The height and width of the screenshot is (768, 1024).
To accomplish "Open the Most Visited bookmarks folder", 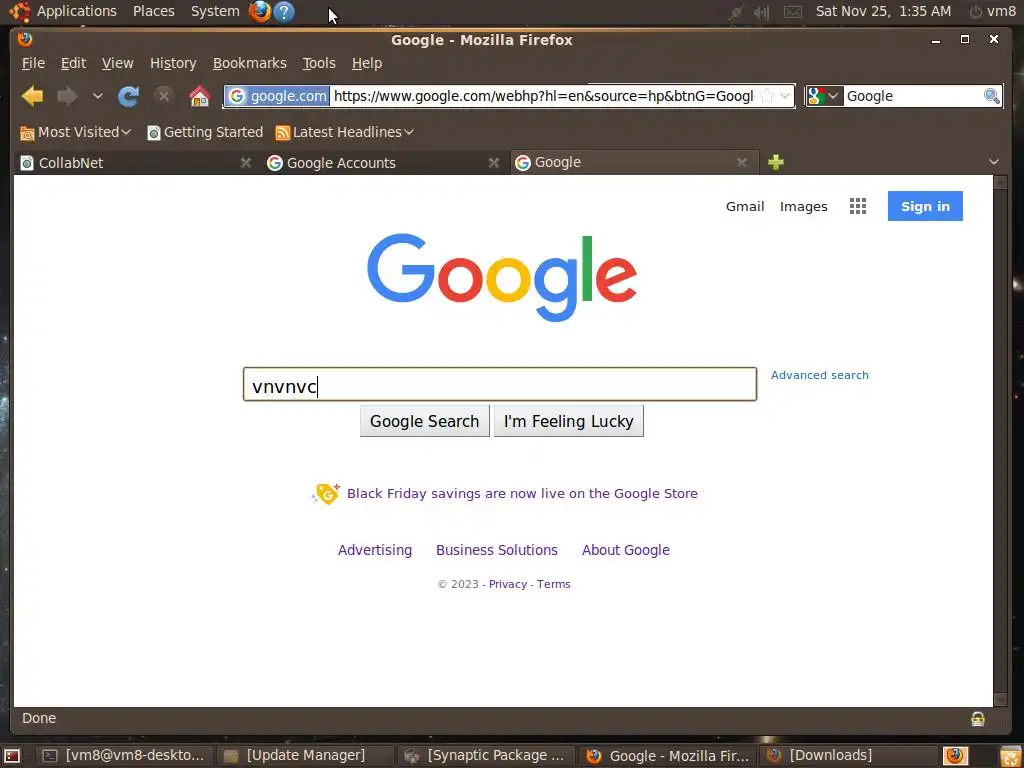I will [x=76, y=133].
